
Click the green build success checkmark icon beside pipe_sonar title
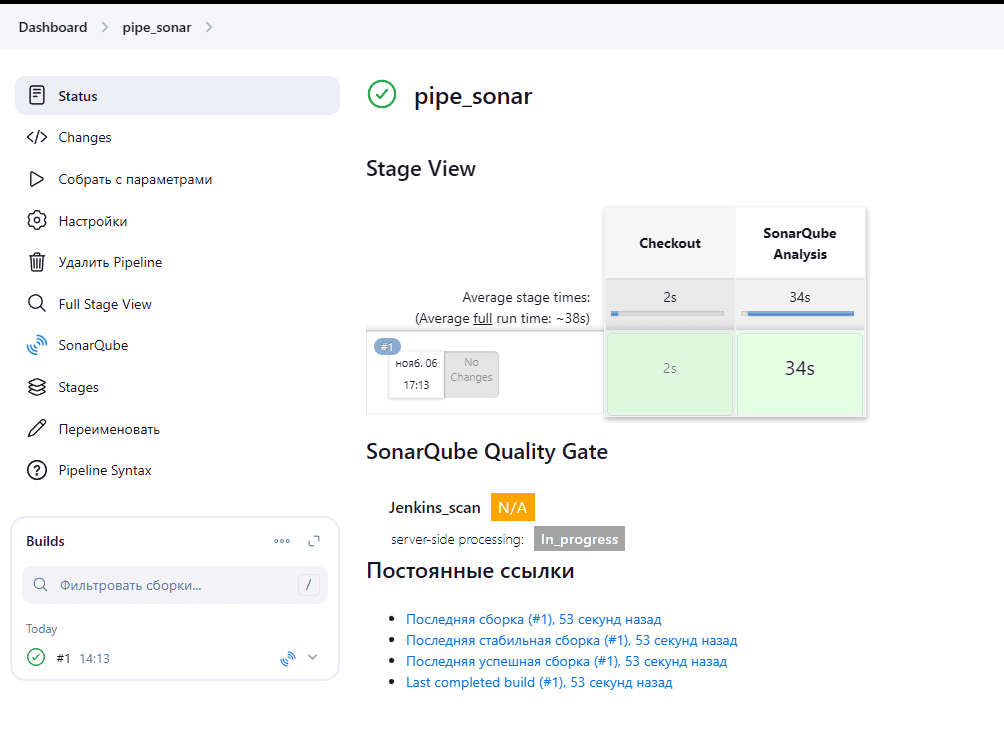point(382,95)
